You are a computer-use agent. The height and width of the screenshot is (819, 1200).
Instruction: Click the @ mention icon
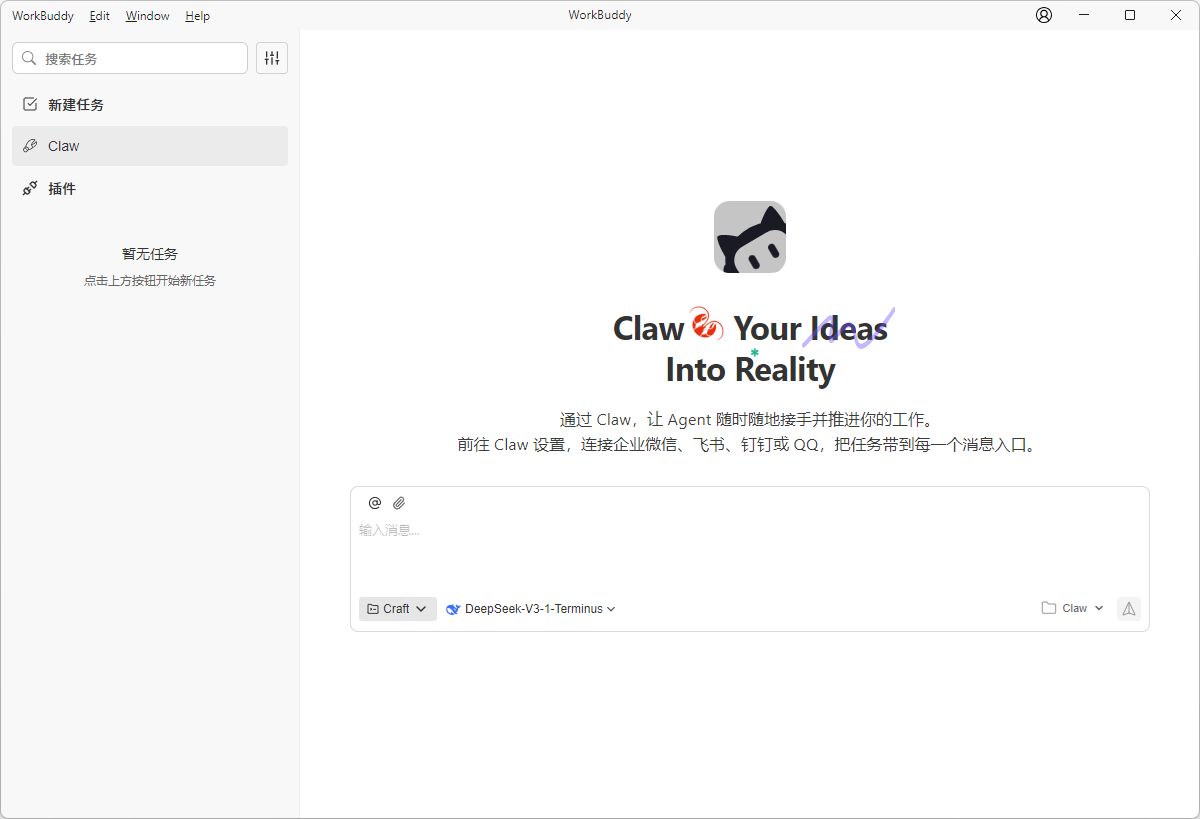pos(375,503)
